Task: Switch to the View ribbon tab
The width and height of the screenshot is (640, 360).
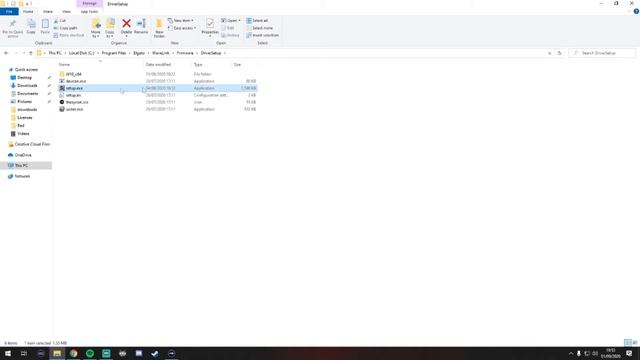Action: pyautogui.click(x=66, y=11)
